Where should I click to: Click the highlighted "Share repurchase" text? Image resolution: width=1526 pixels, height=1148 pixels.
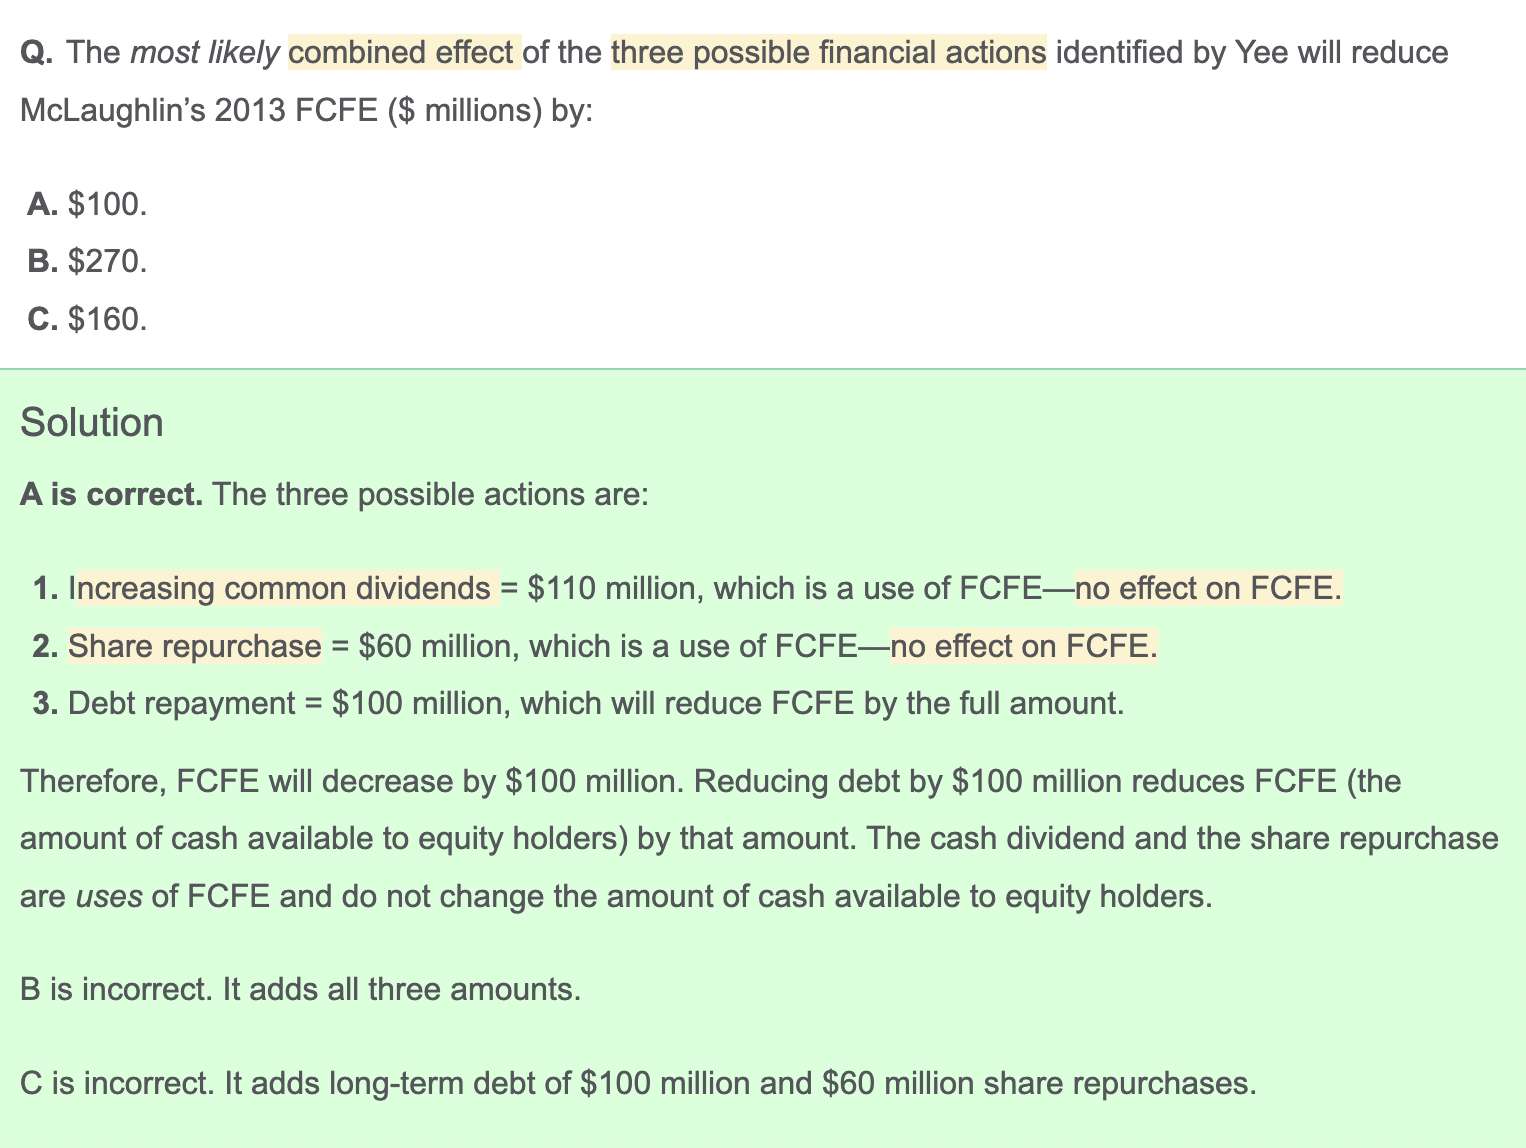coord(195,646)
